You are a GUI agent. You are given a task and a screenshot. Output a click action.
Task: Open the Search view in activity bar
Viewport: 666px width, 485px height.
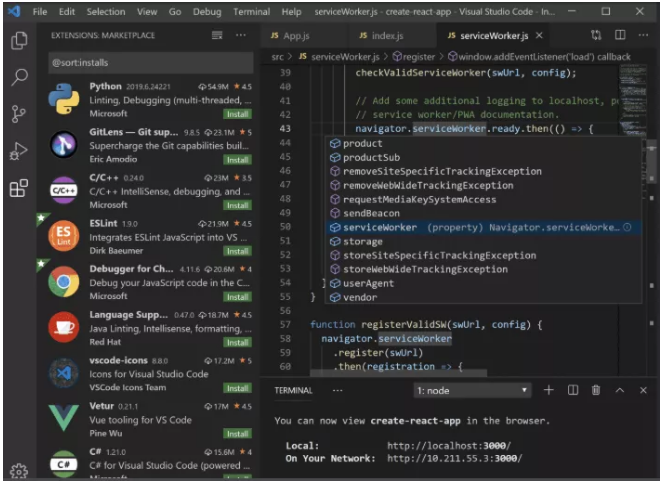click(19, 77)
